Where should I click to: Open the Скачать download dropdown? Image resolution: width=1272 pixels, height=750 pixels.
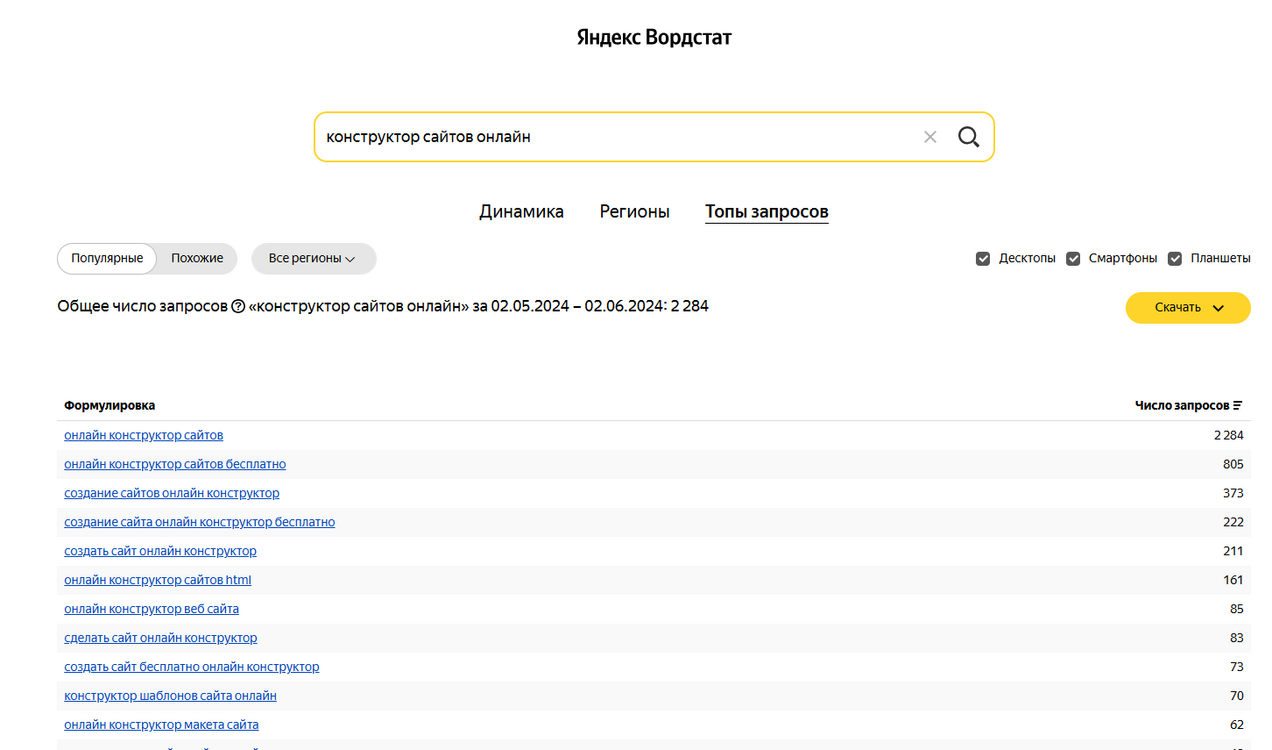(1188, 308)
